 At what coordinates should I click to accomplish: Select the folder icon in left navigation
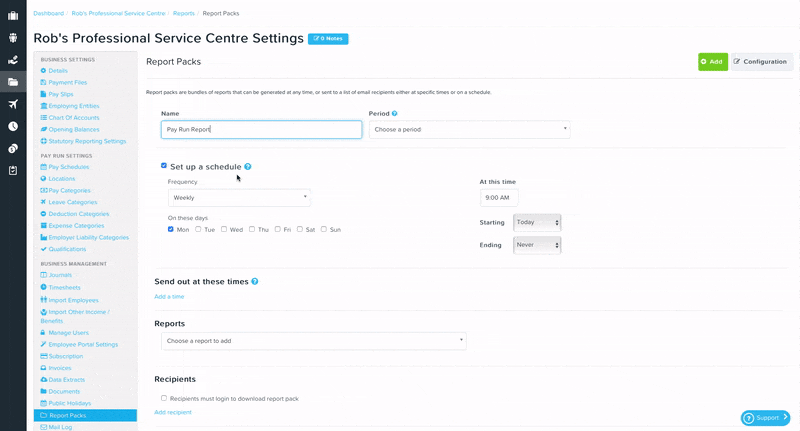[13, 82]
